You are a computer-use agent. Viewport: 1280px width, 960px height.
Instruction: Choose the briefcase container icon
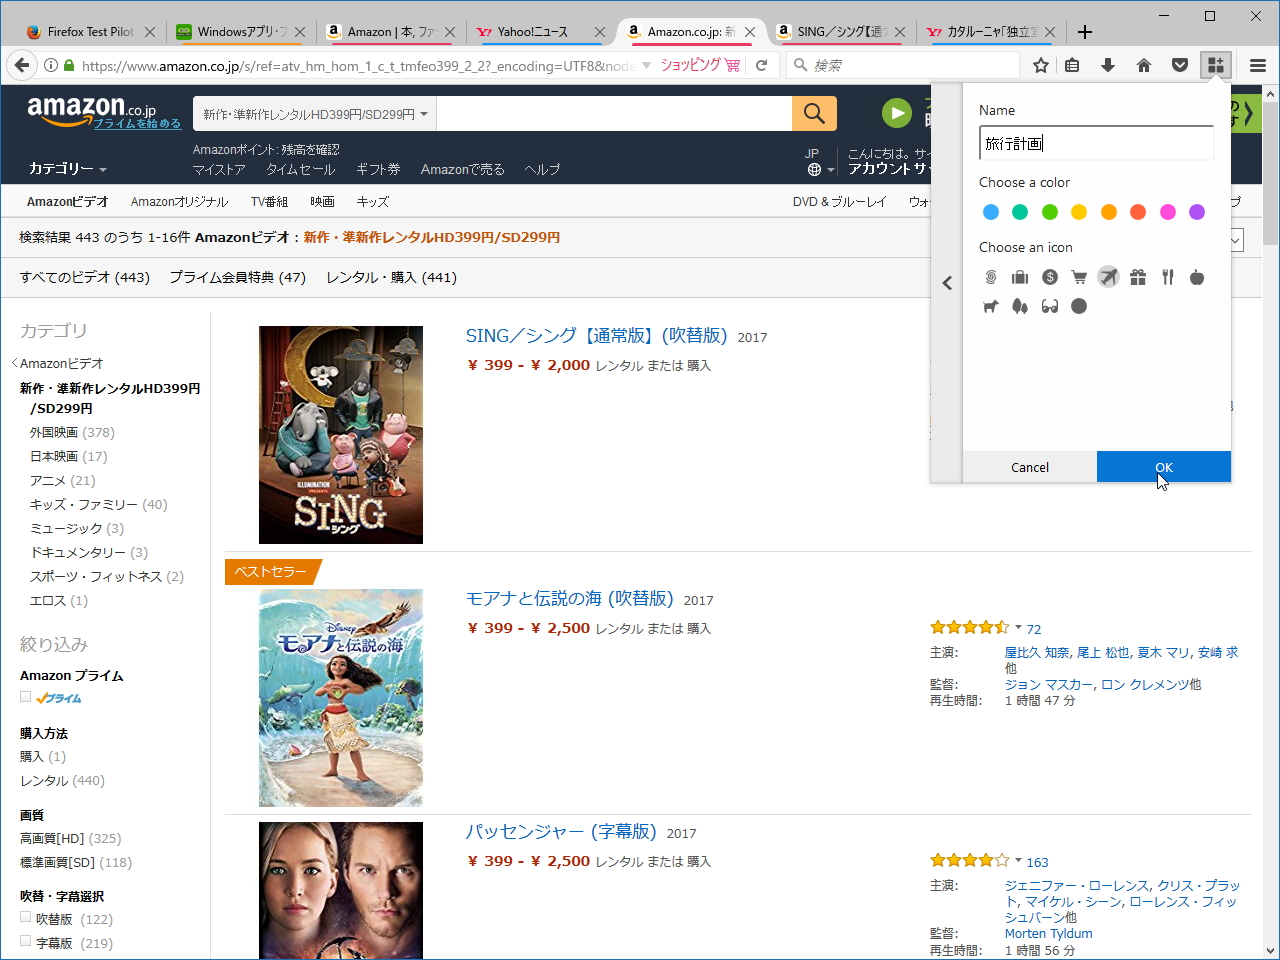1020,277
